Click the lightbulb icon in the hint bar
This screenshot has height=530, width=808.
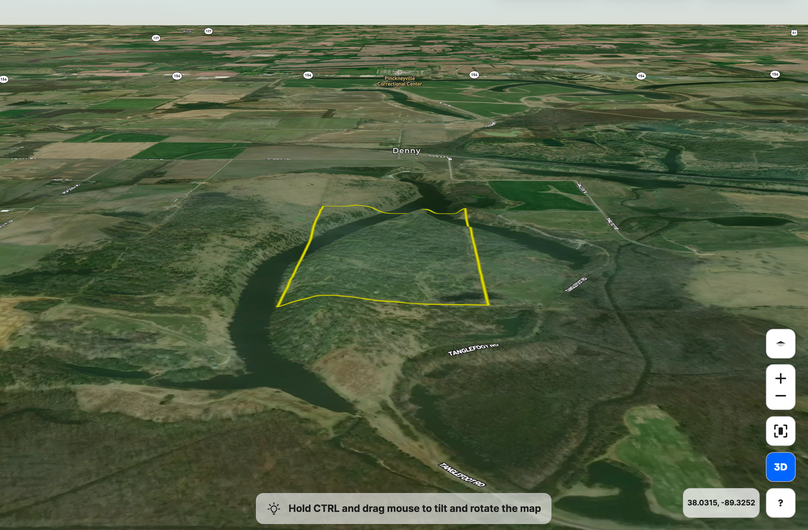(274, 508)
